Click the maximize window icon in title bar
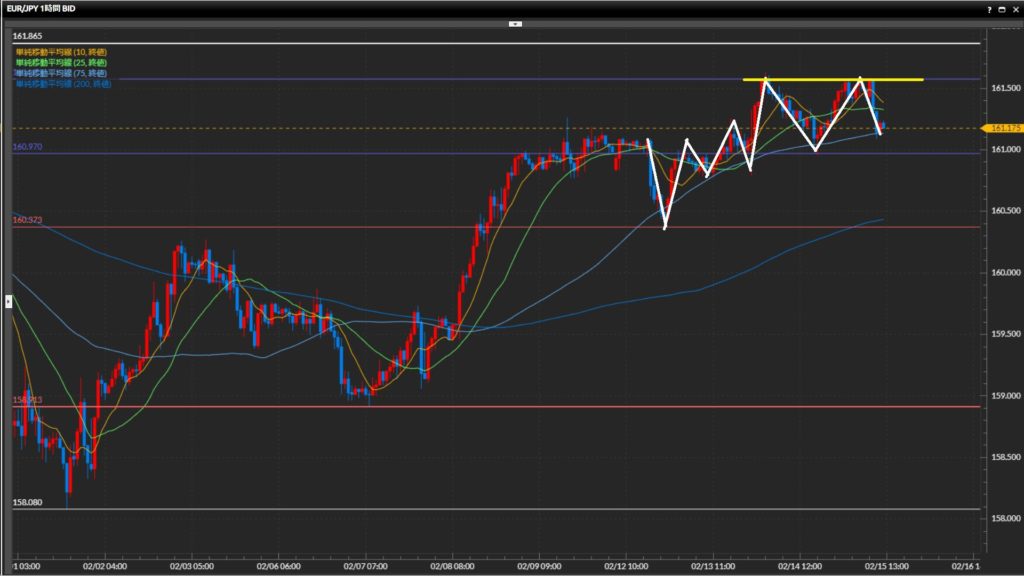 click(x=1001, y=8)
